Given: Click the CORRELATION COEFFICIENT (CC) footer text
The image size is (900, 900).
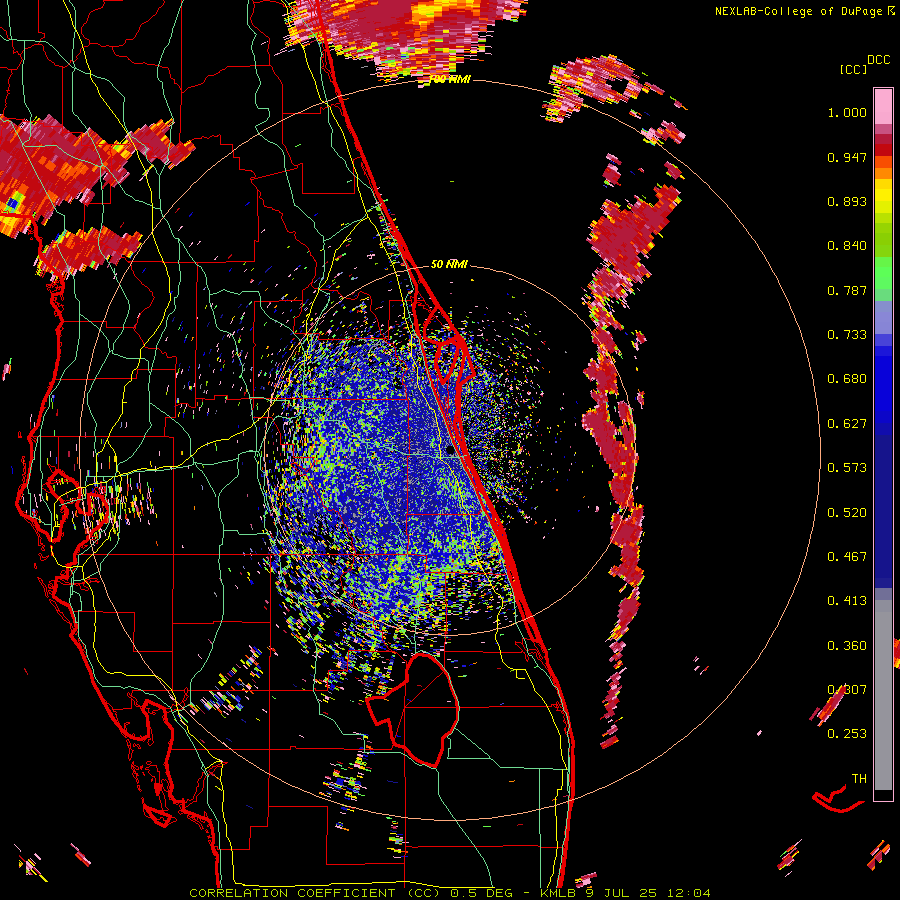Looking at the screenshot, I should point(315,893).
